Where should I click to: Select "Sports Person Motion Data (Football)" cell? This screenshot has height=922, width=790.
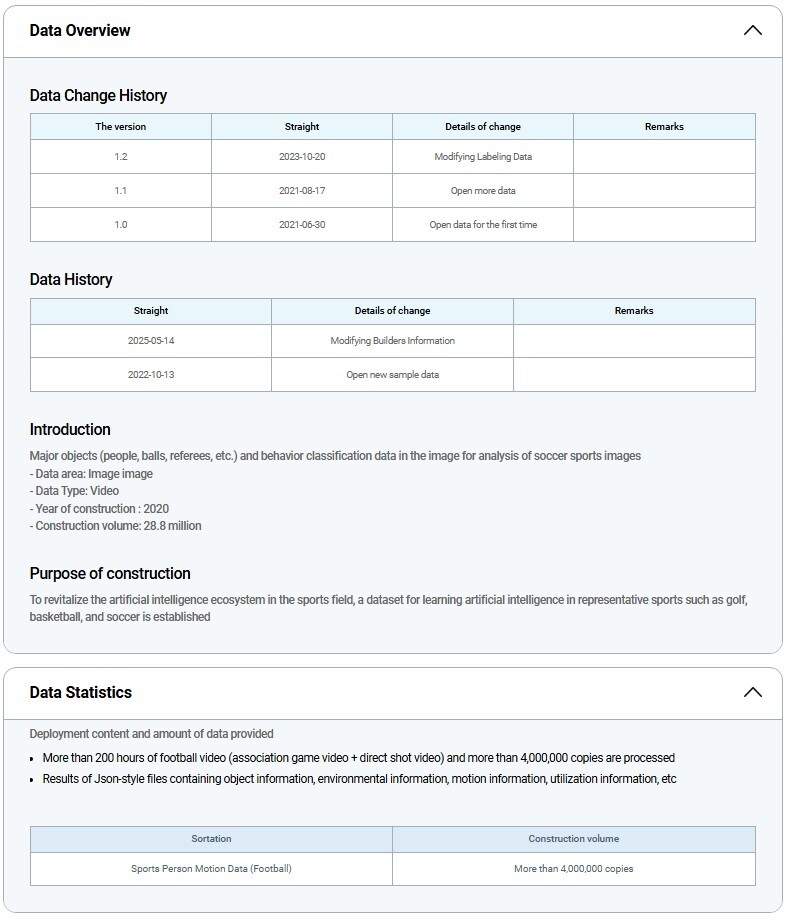[x=211, y=869]
